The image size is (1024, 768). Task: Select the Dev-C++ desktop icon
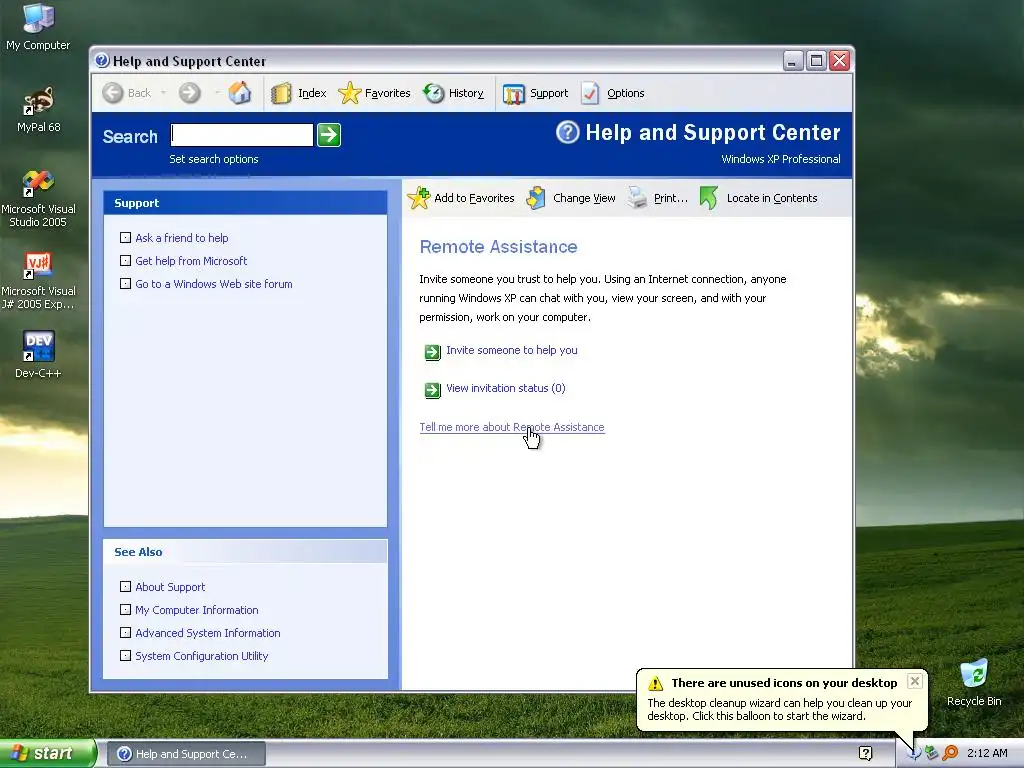[x=38, y=354]
